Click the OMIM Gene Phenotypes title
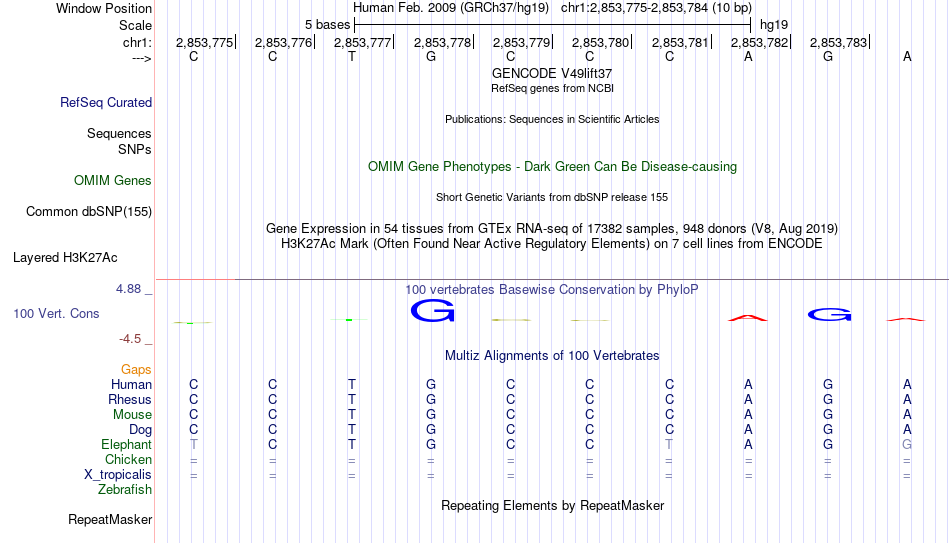Viewport: 950px width, 543px height. pos(552,167)
